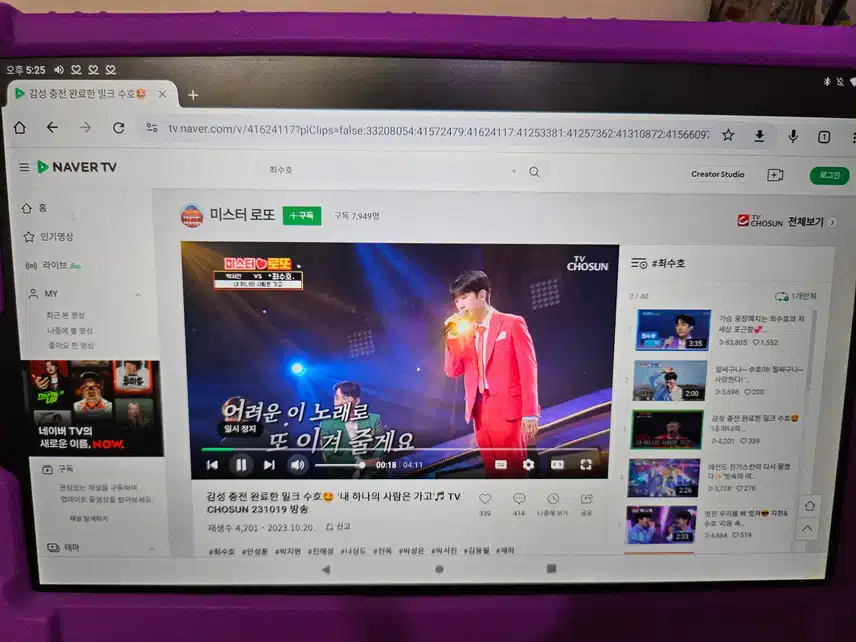Subscribe with the green +구독 button
The height and width of the screenshot is (642, 856).
coord(302,216)
